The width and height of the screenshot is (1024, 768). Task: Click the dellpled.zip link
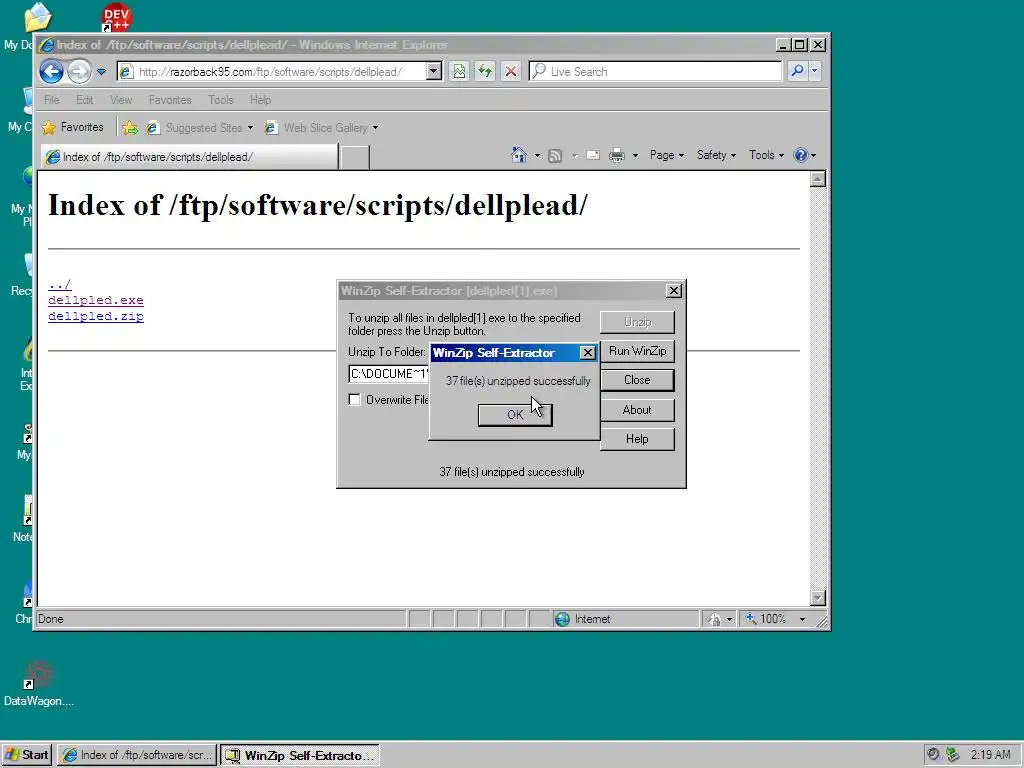pos(95,316)
